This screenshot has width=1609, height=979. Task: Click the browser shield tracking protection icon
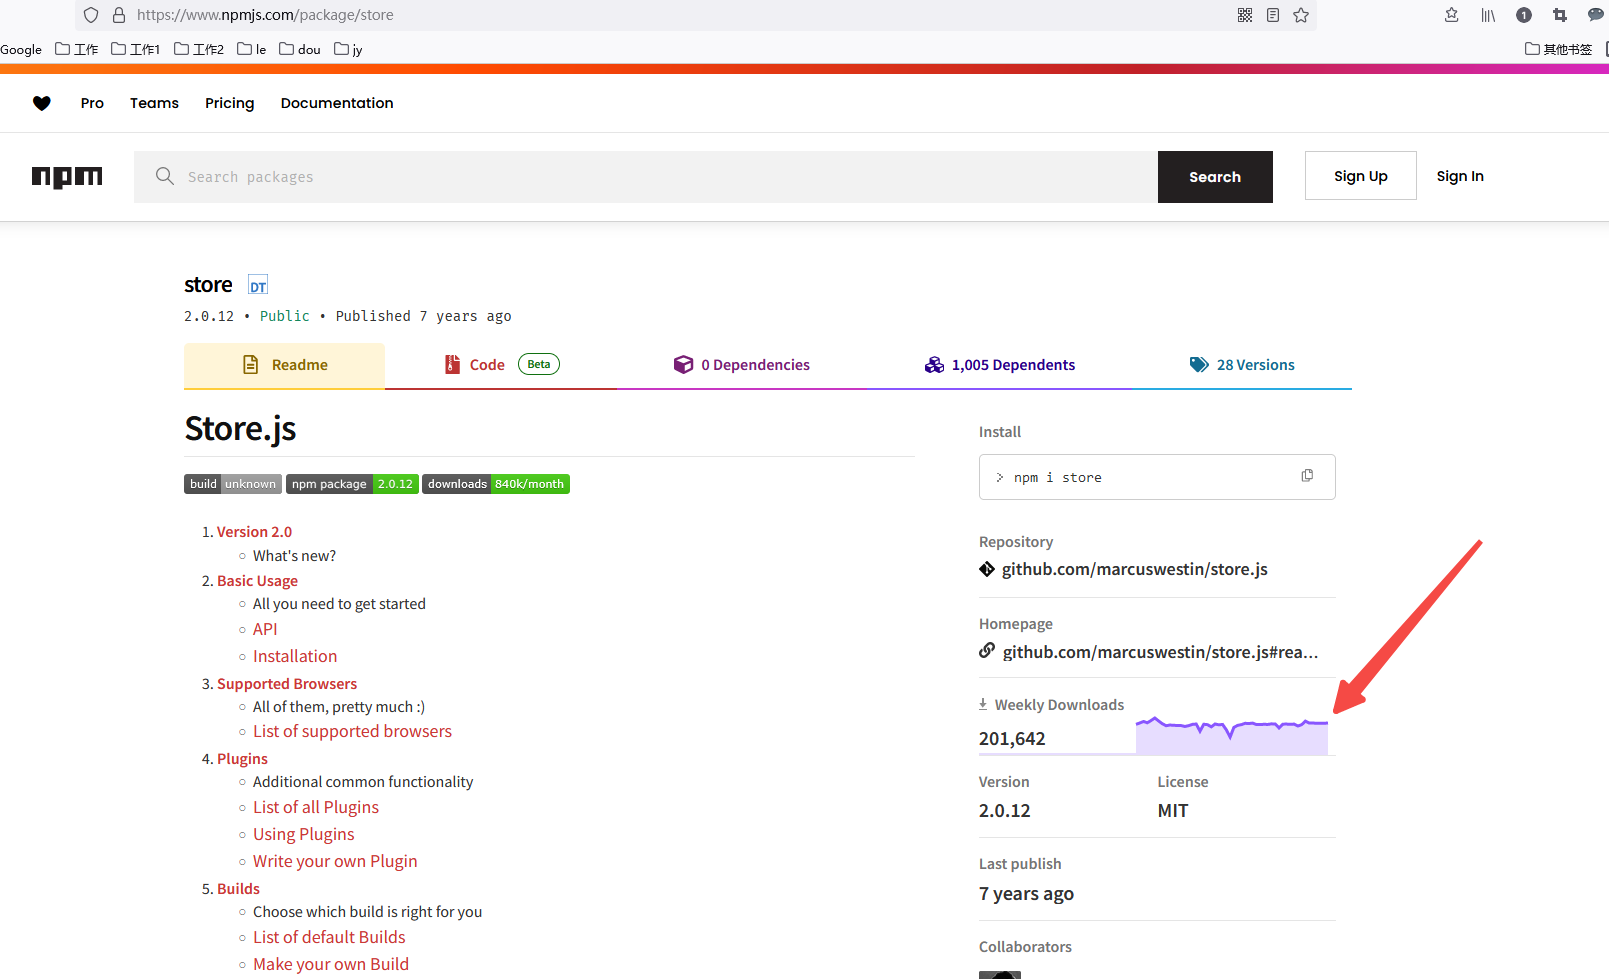click(91, 15)
